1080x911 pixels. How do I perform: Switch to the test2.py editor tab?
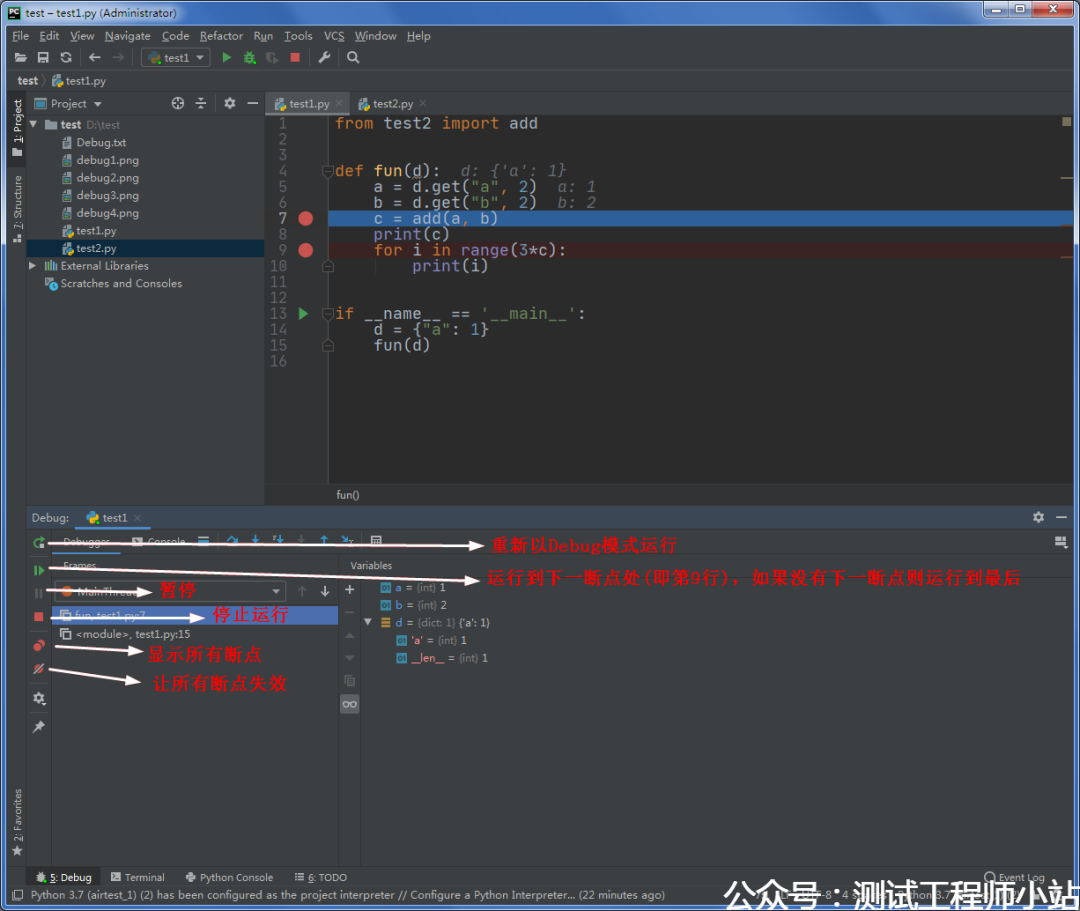coord(393,103)
